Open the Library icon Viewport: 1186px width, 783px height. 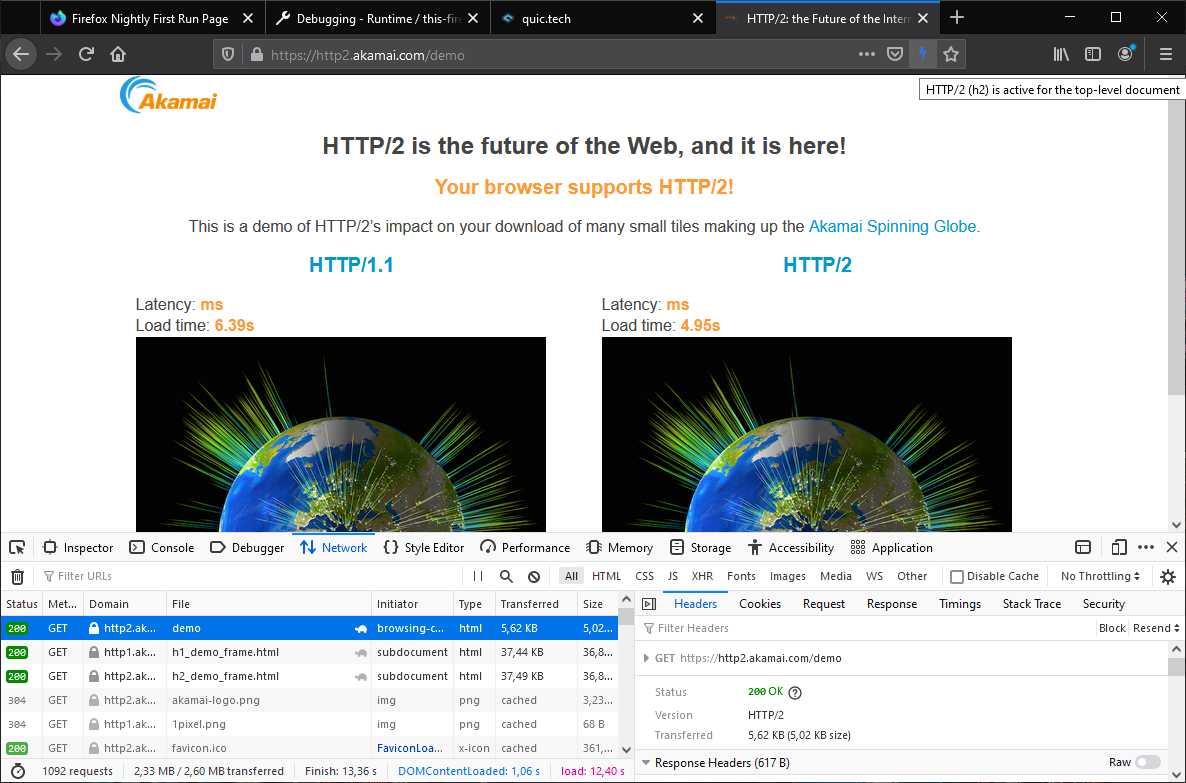[1061, 54]
